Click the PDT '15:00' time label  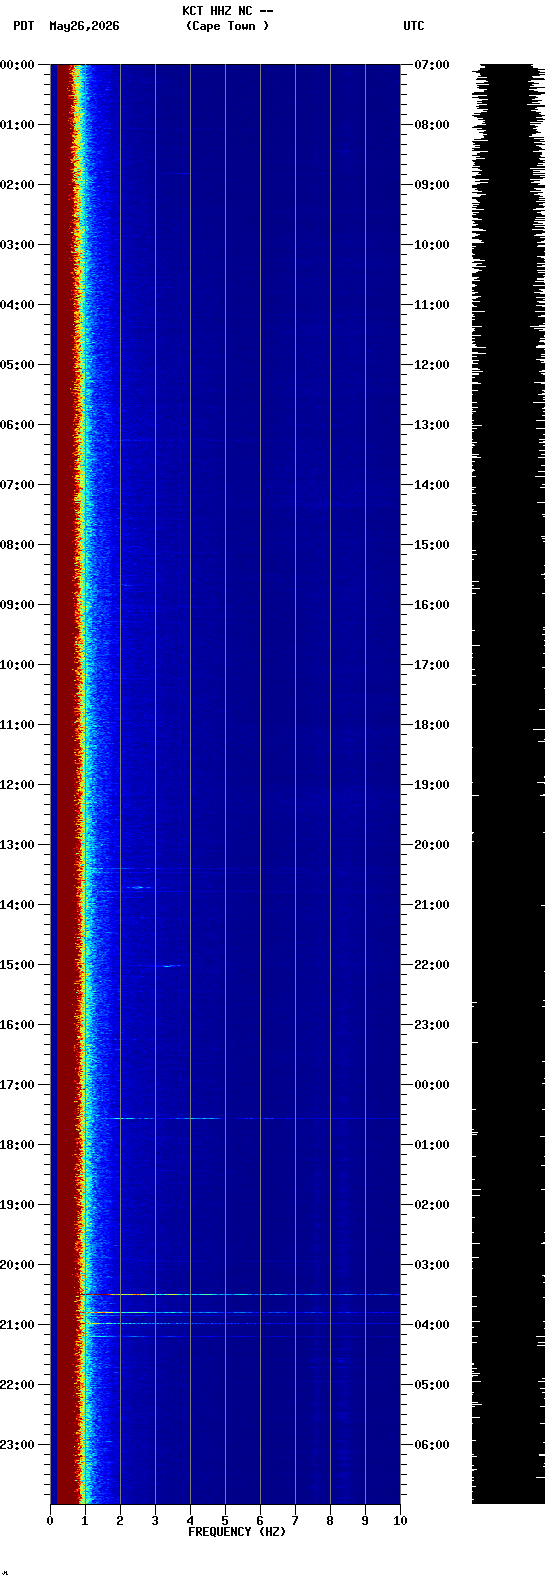pyautogui.click(x=18, y=965)
